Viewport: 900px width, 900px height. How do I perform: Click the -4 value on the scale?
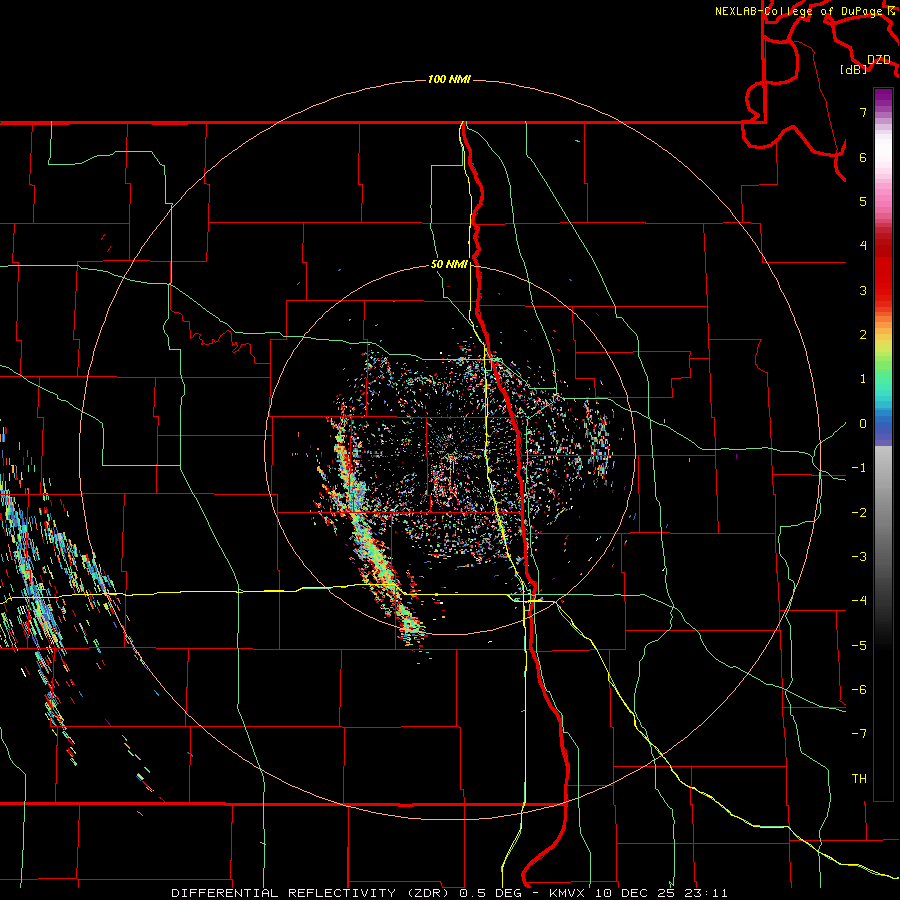click(859, 601)
